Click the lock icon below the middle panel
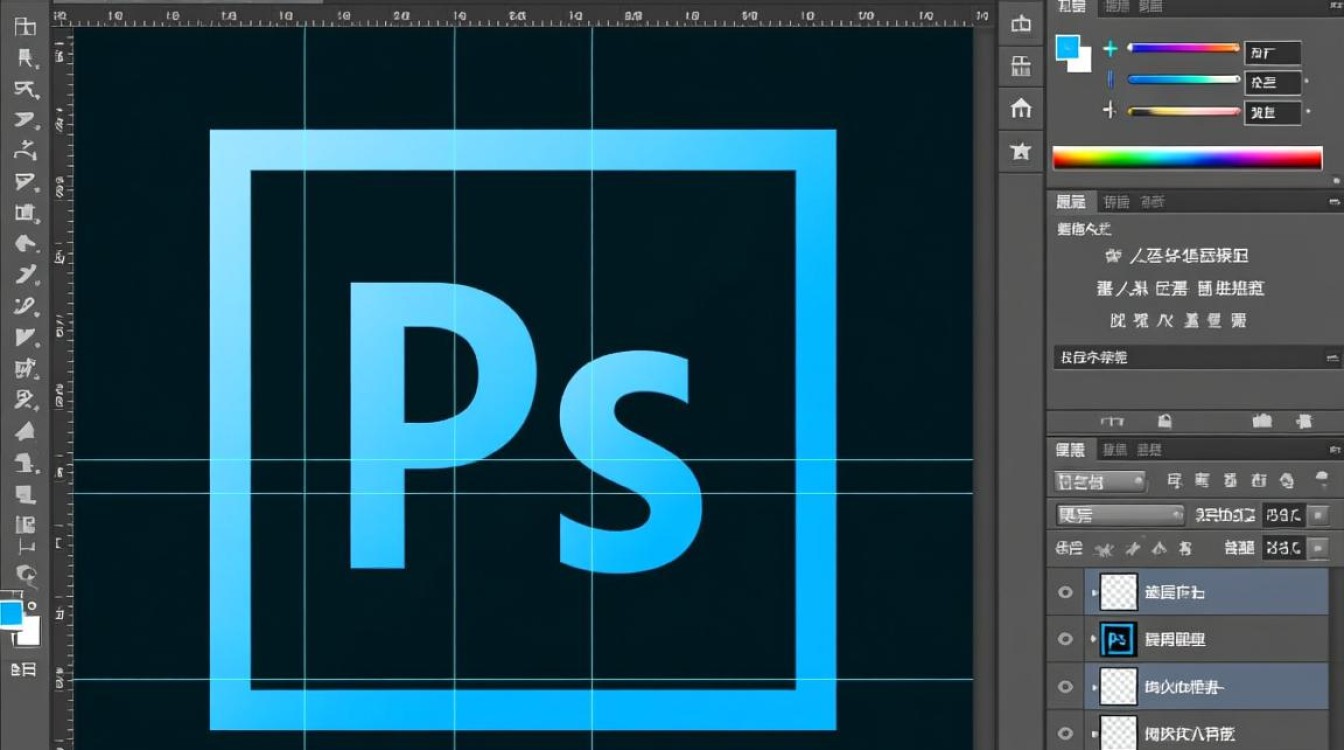 pos(1165,421)
